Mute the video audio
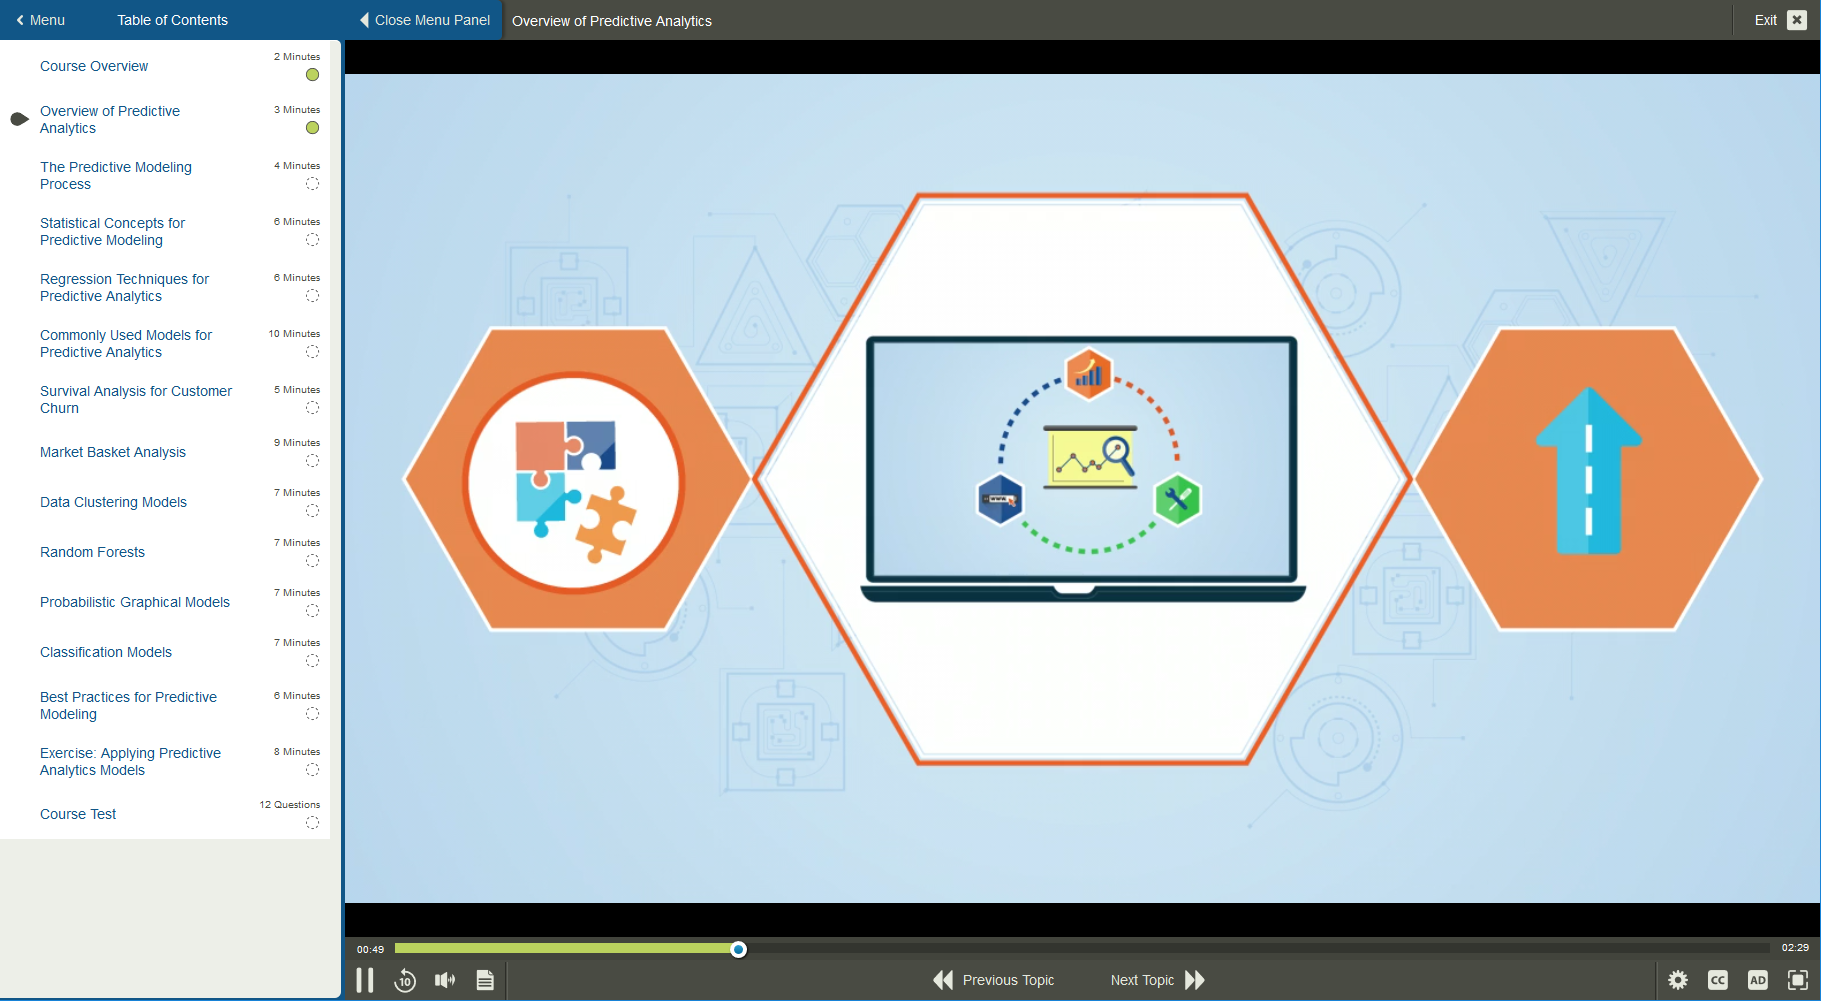The height and width of the screenshot is (1001, 1821). pos(445,980)
